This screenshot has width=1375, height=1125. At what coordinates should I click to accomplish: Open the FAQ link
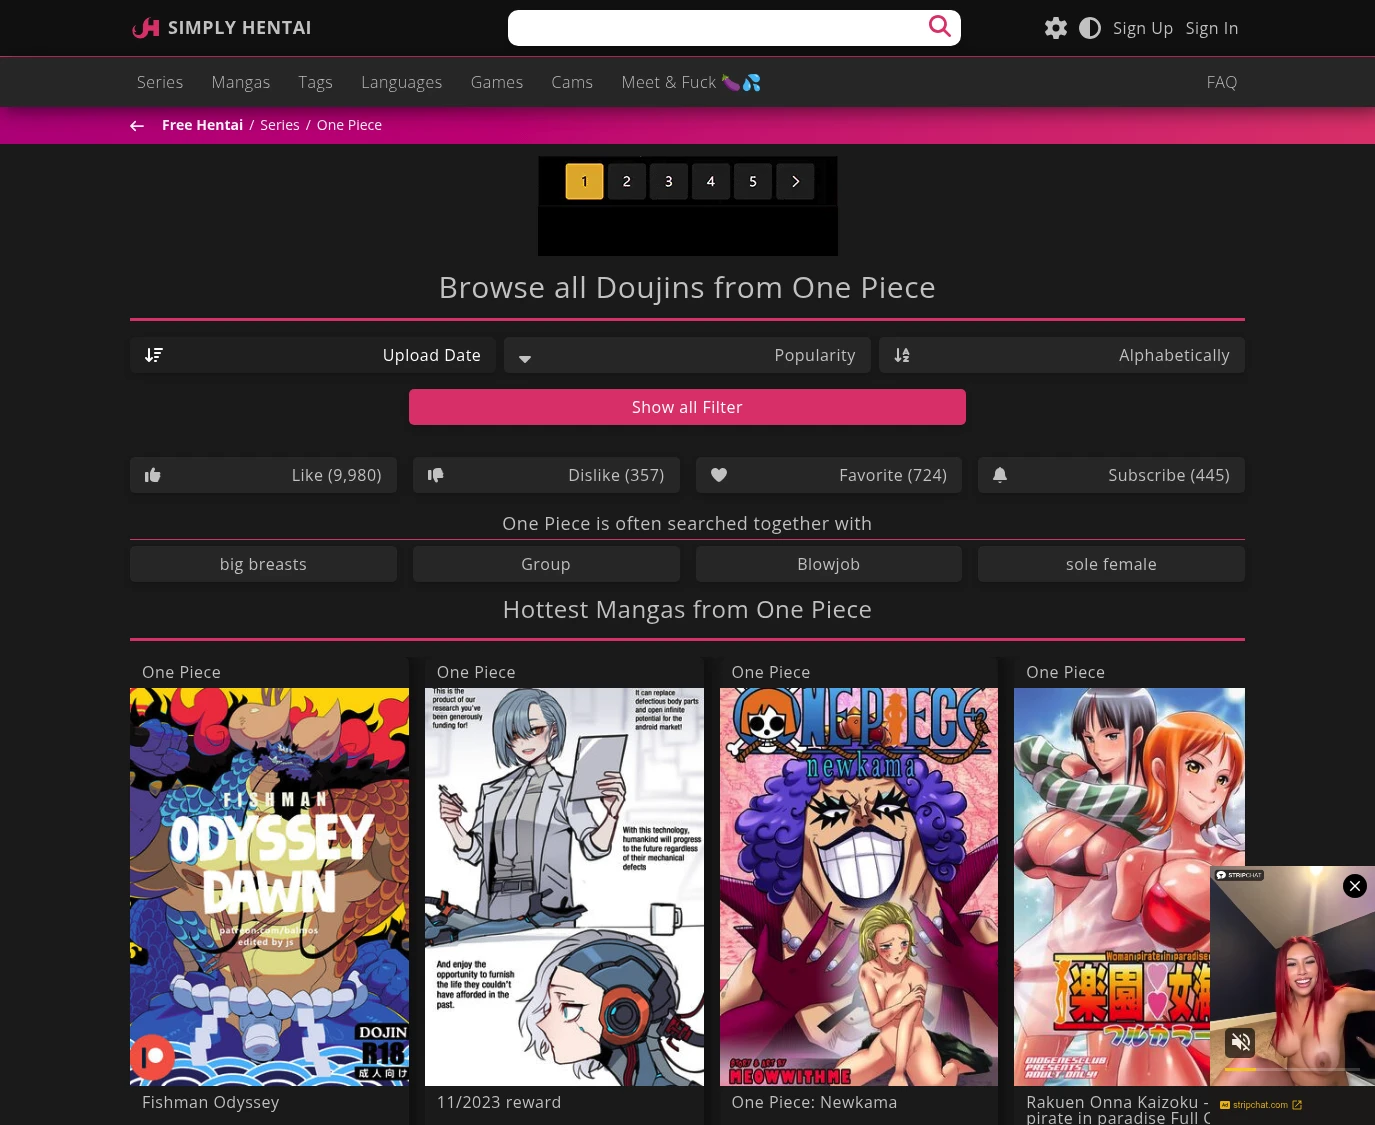(1222, 82)
